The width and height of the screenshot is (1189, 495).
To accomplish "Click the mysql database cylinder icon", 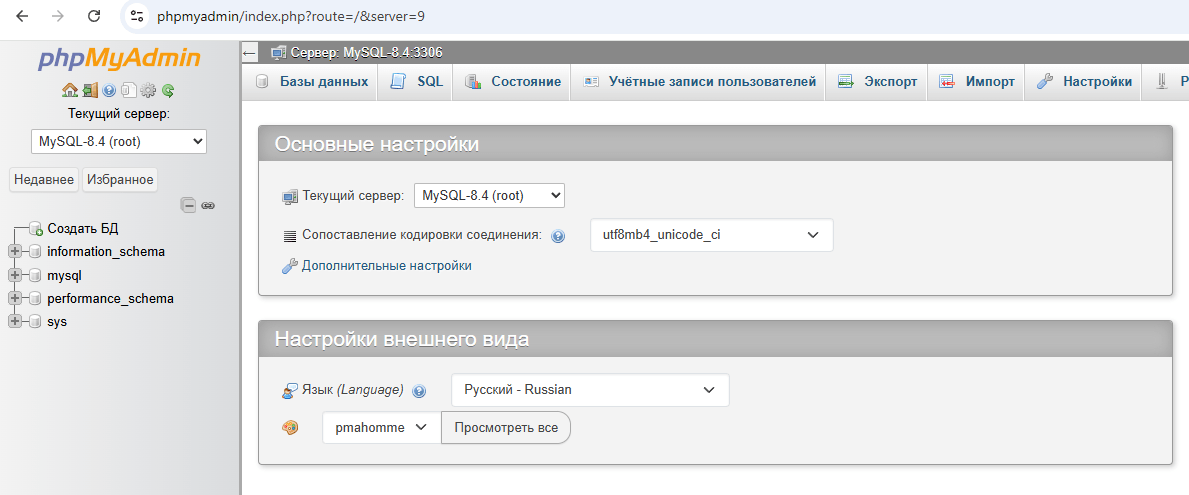I will [36, 275].
